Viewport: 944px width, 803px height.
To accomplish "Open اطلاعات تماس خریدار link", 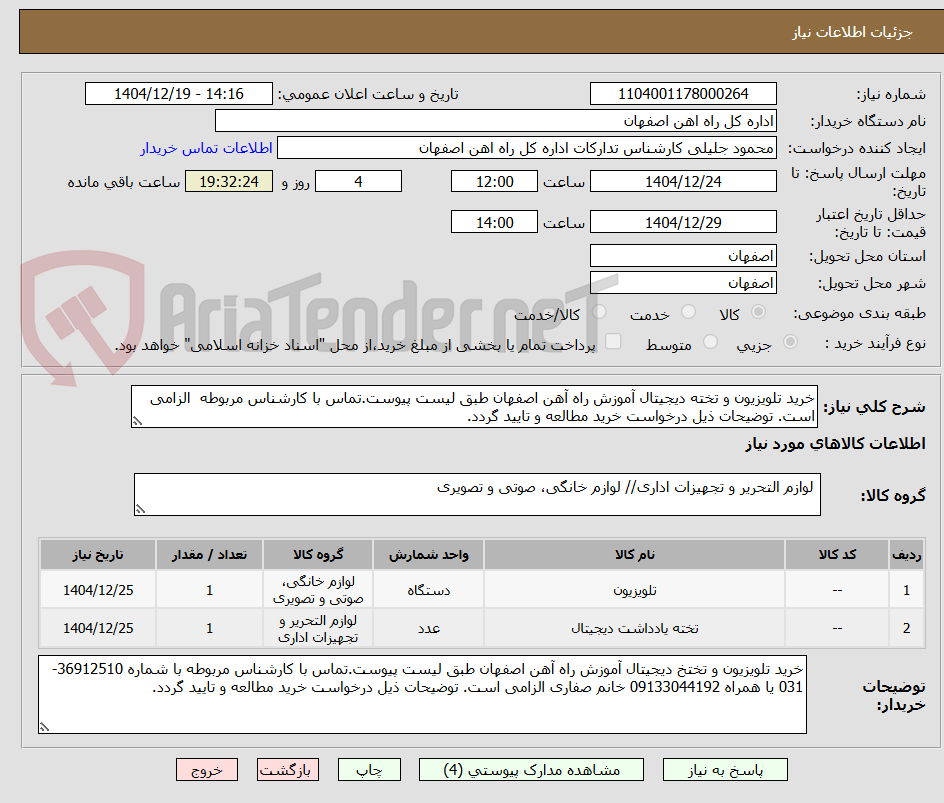I will (206, 148).
